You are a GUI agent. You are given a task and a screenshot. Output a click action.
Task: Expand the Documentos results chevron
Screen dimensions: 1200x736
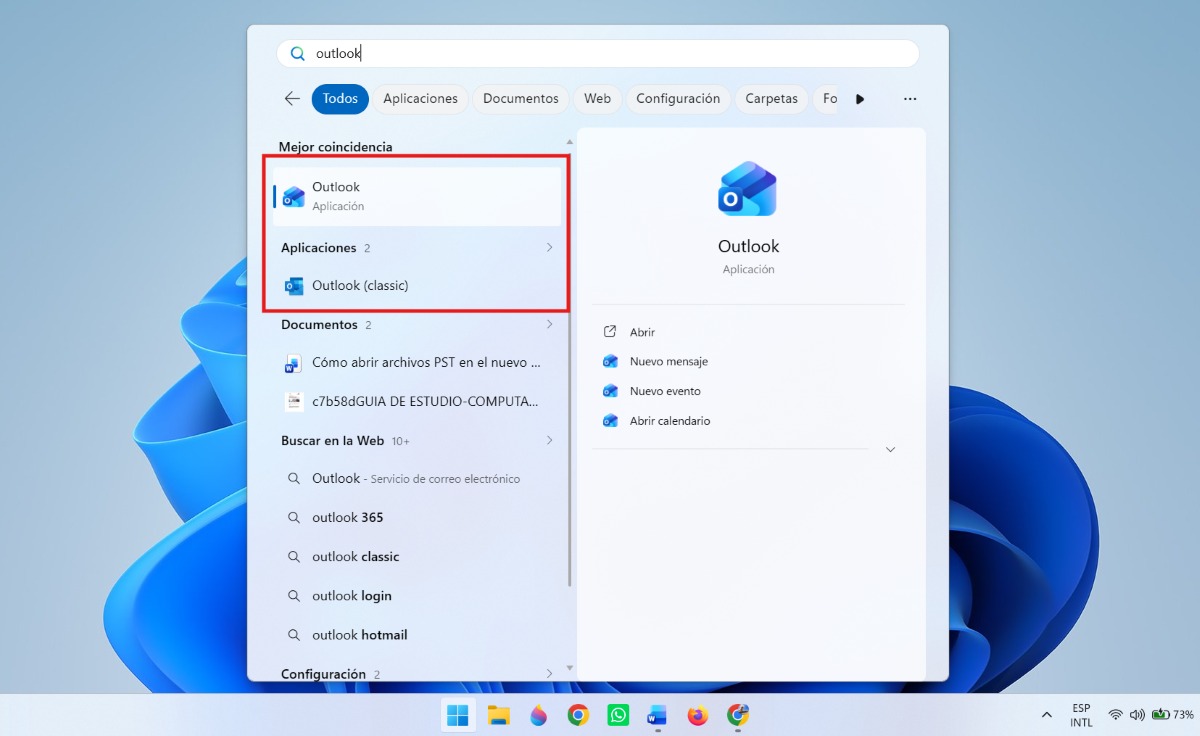(x=549, y=325)
